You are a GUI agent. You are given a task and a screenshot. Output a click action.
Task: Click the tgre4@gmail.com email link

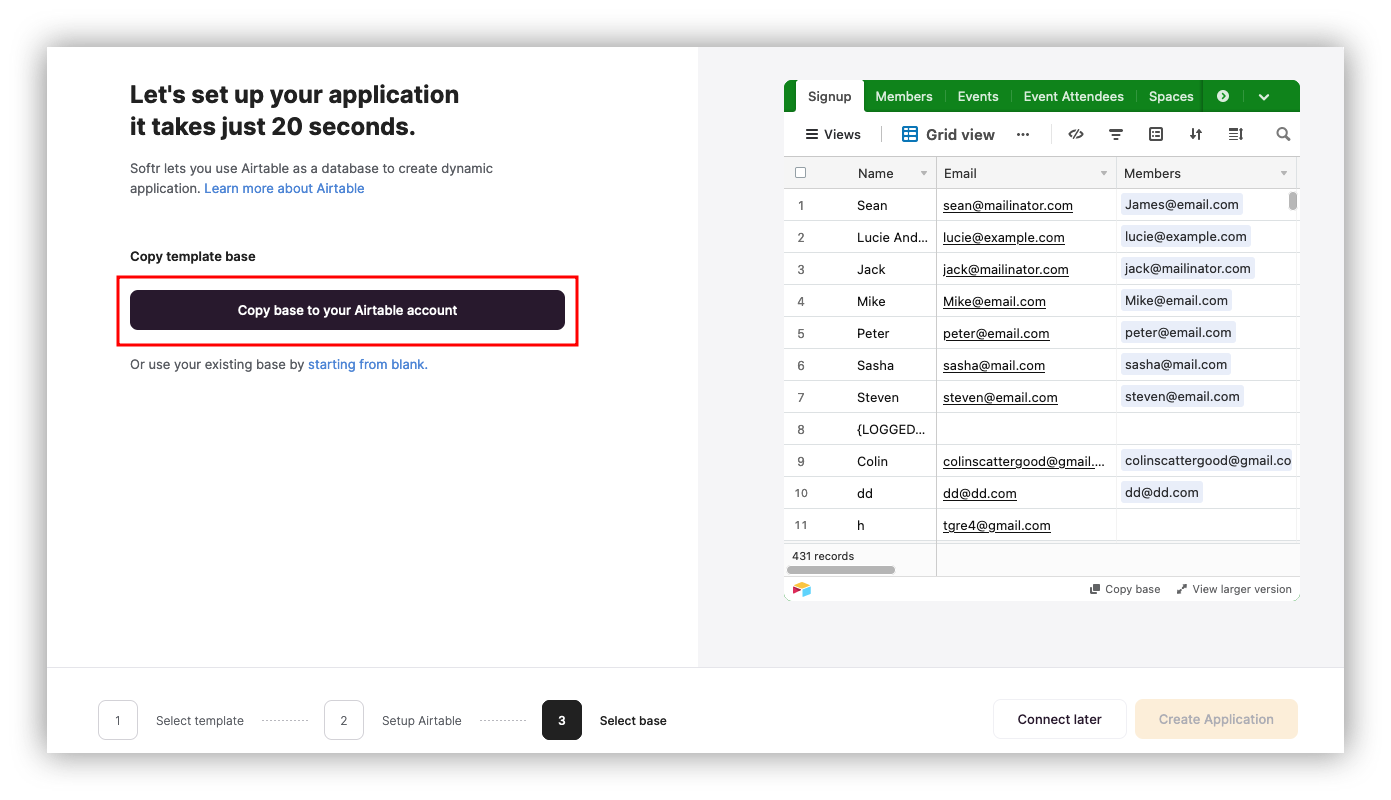997,525
